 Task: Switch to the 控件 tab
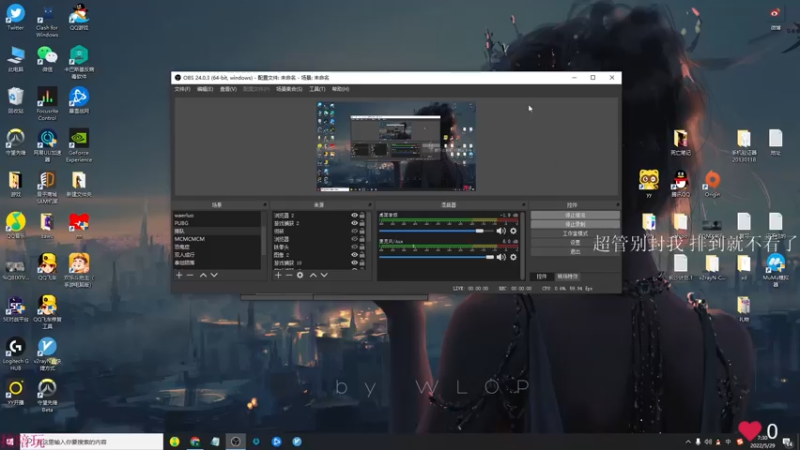point(542,277)
